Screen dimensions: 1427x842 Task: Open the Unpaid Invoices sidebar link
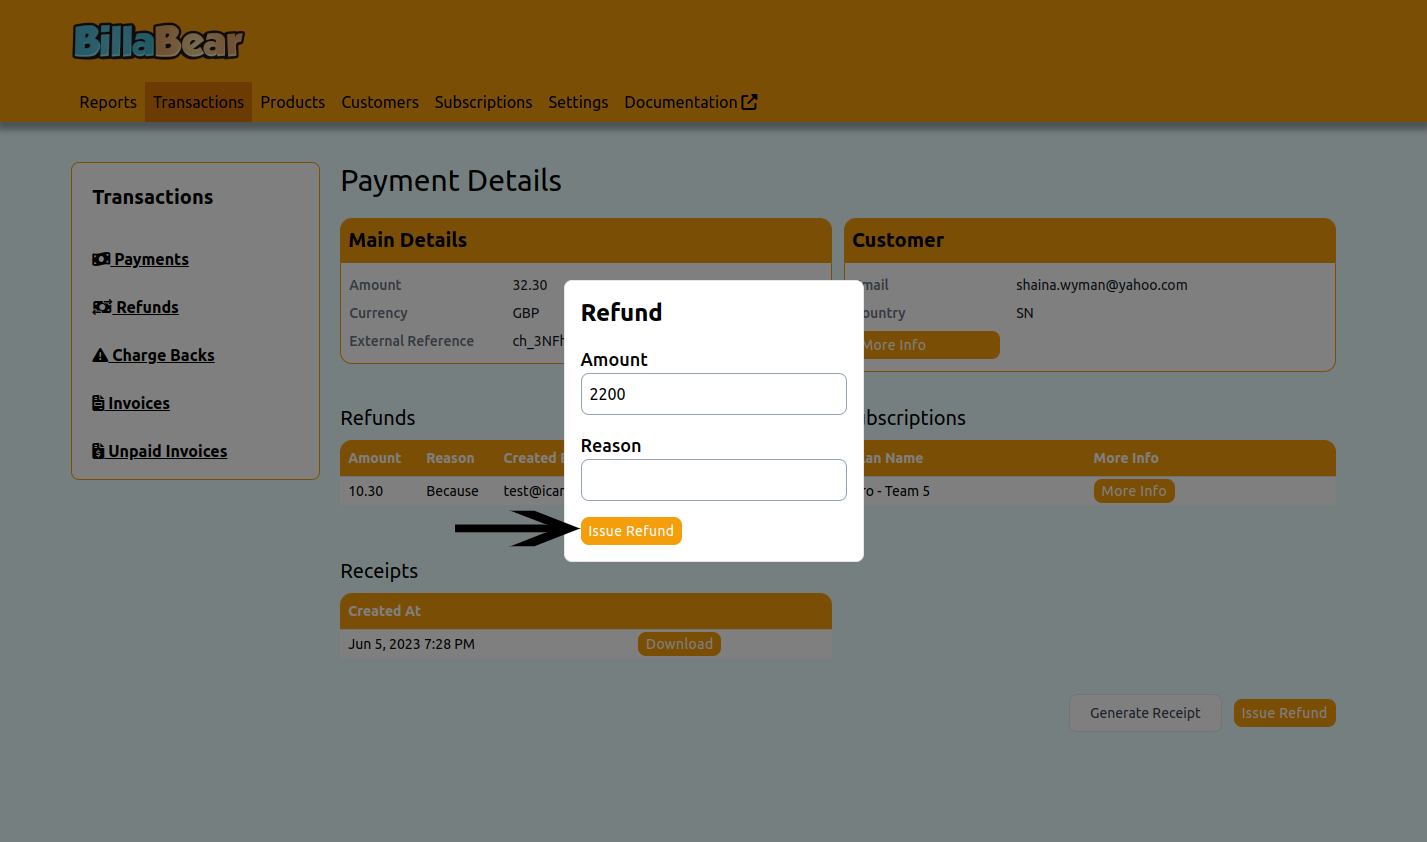pos(159,451)
